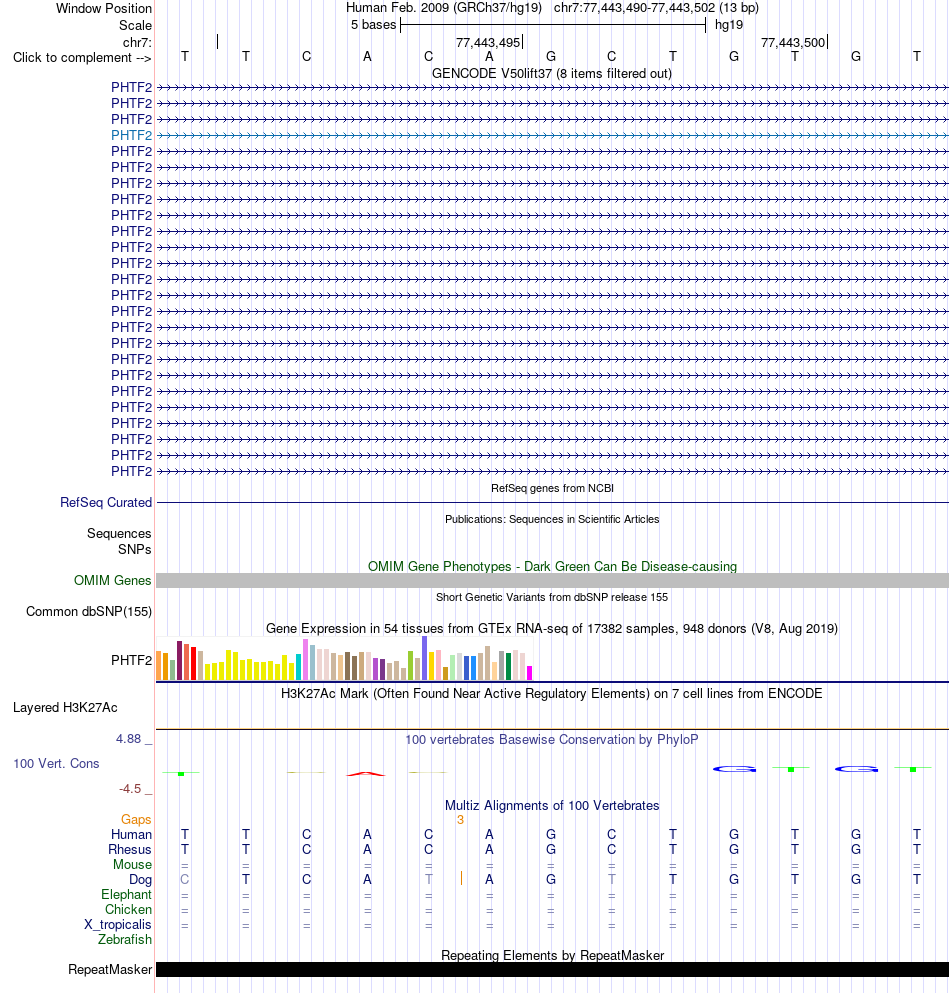Click the 4.88 PhyloP upper scale value
950x993 pixels.
129,738
